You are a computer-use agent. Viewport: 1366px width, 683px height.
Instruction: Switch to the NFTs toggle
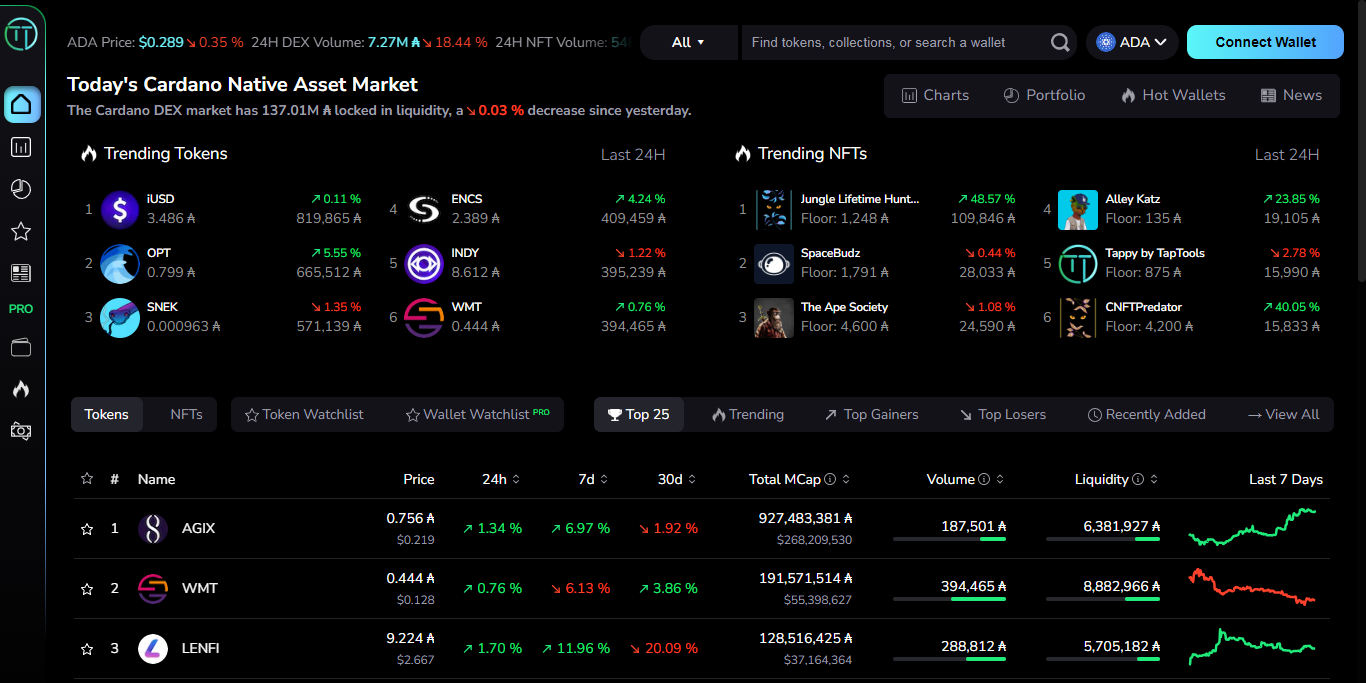click(x=186, y=414)
